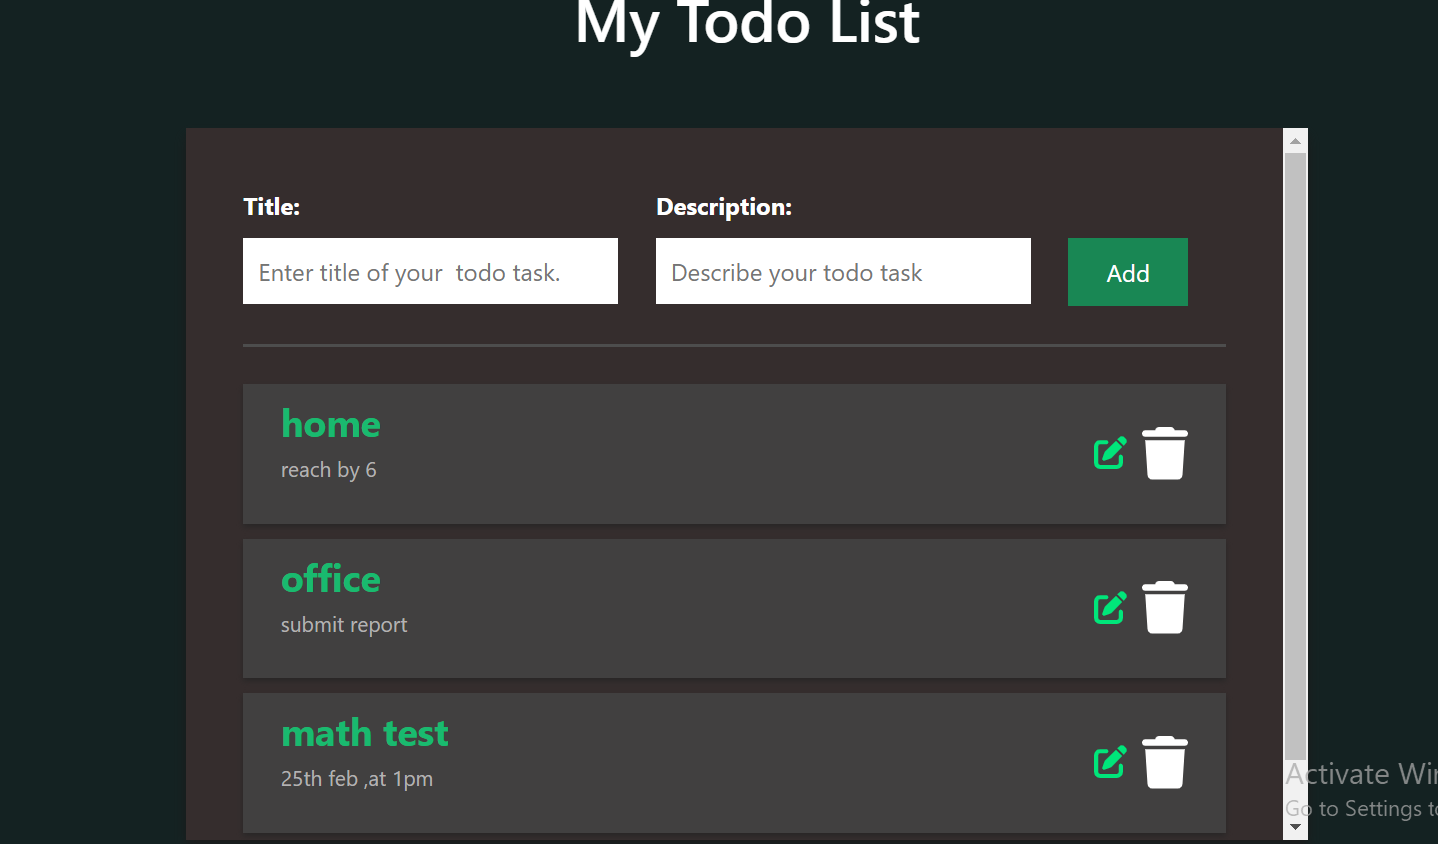Click the Description input field
Image resolution: width=1438 pixels, height=844 pixels.
[843, 271]
